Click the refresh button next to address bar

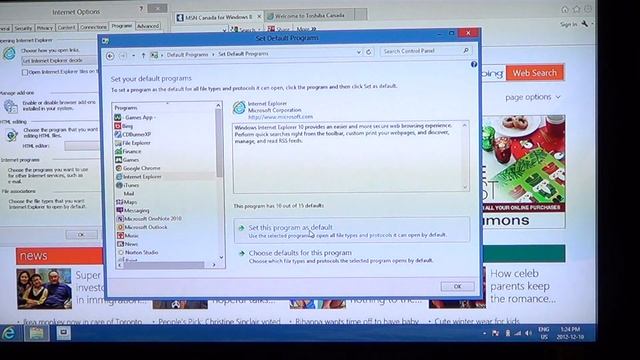tap(369, 52)
